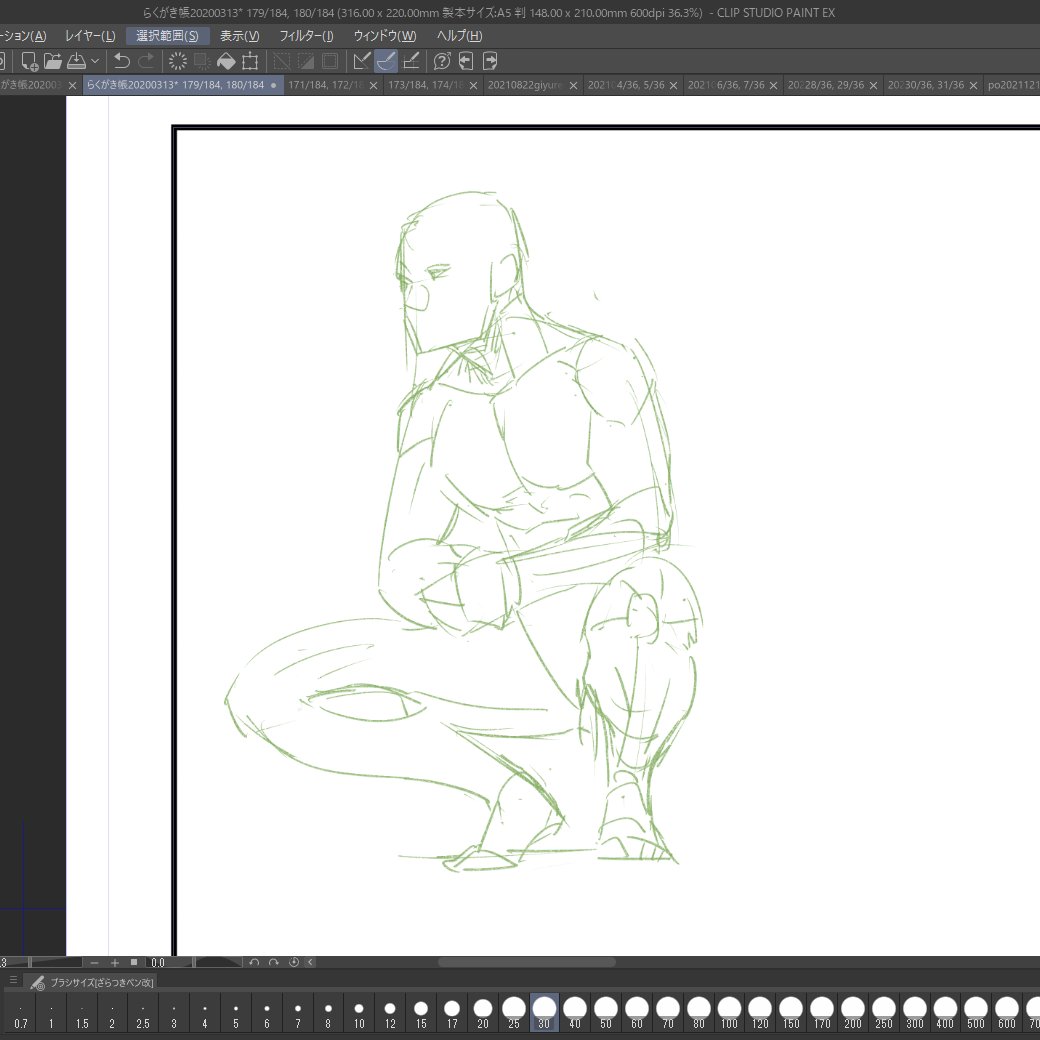
Task: Click the left chevron in status bar
Action: click(310, 962)
